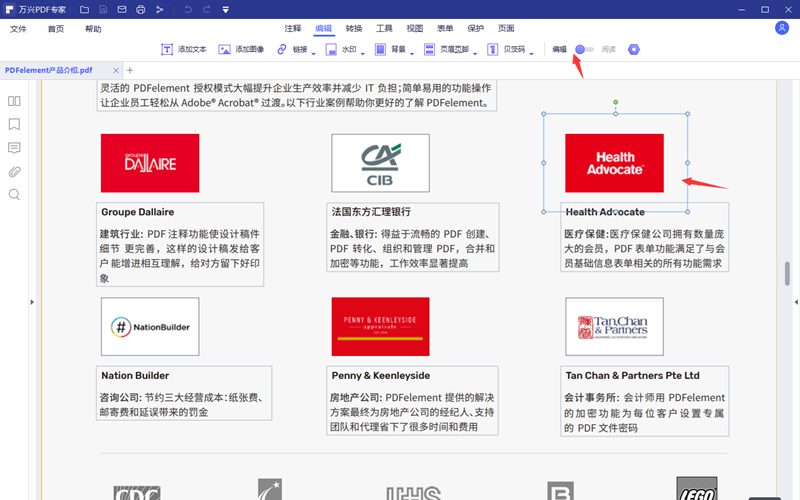800x500 pixels.
Task: Close the PDFelement产品介绍.pdf tab
Action: [116, 71]
